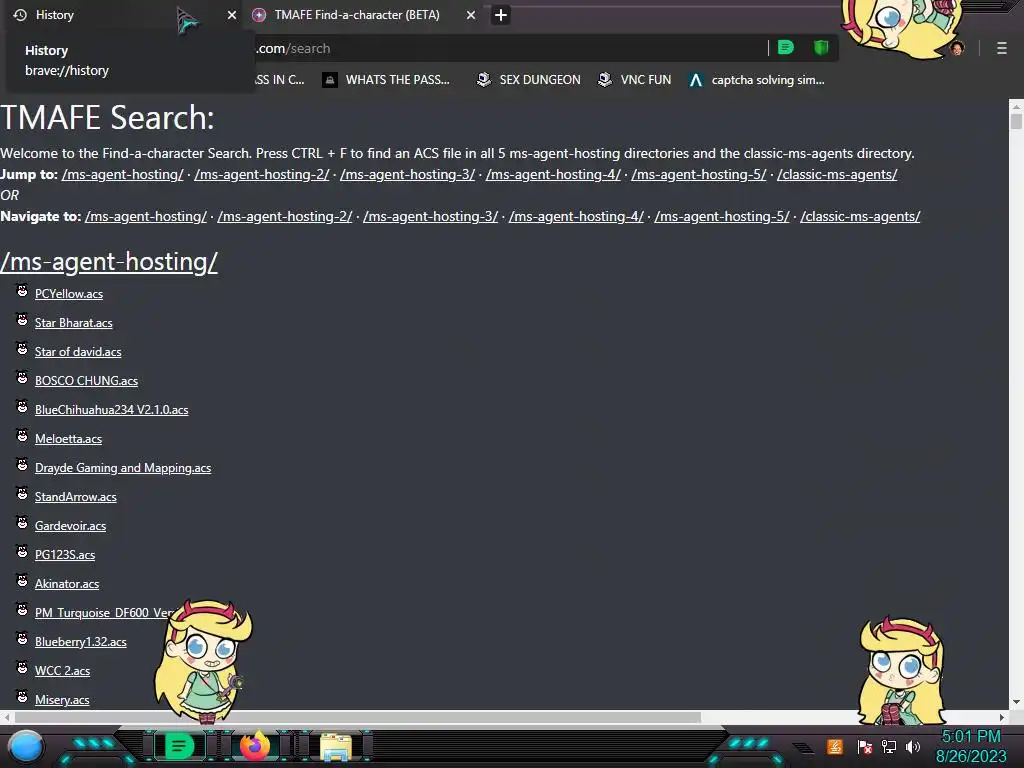Click the green reader mode icon in address bar
Screen dimensions: 1024x768
[786, 47]
